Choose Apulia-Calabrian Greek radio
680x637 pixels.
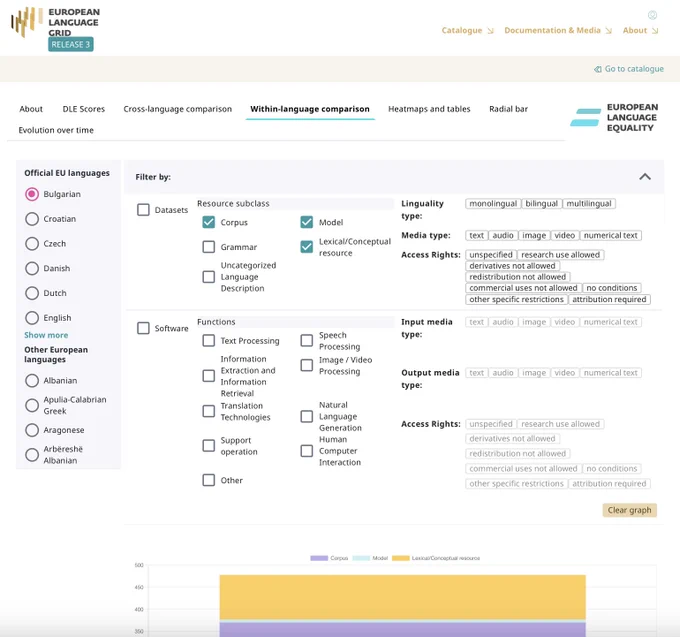pos(32,405)
